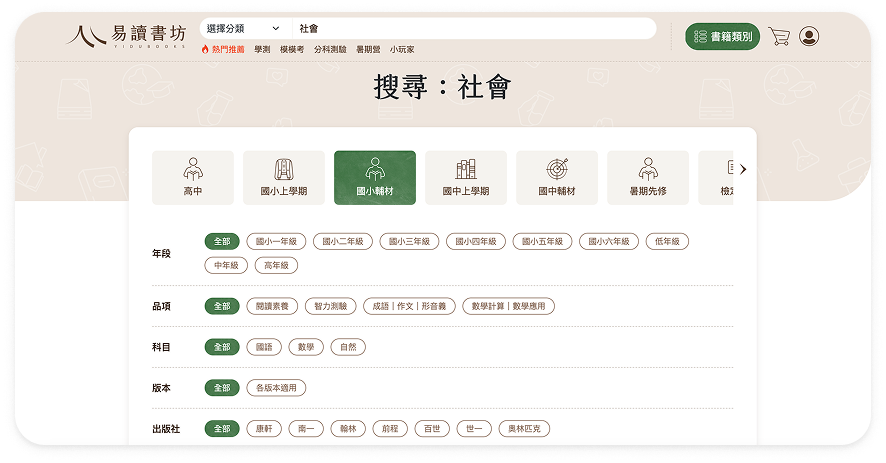
Task: Toggle the 康軒 publisher filter
Action: [264, 428]
